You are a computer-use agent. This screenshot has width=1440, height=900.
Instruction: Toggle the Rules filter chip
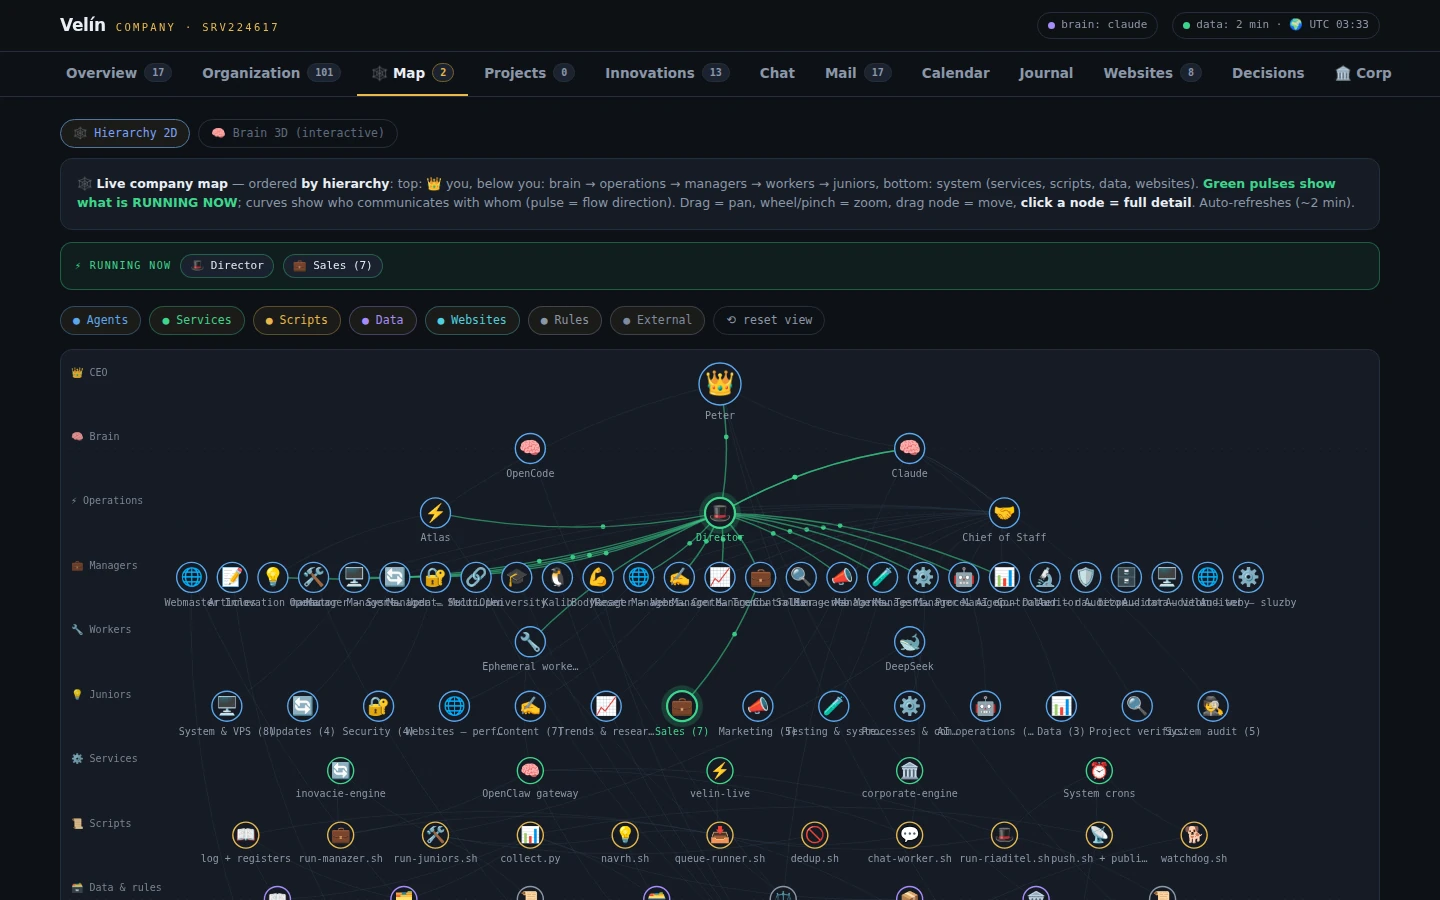565,320
